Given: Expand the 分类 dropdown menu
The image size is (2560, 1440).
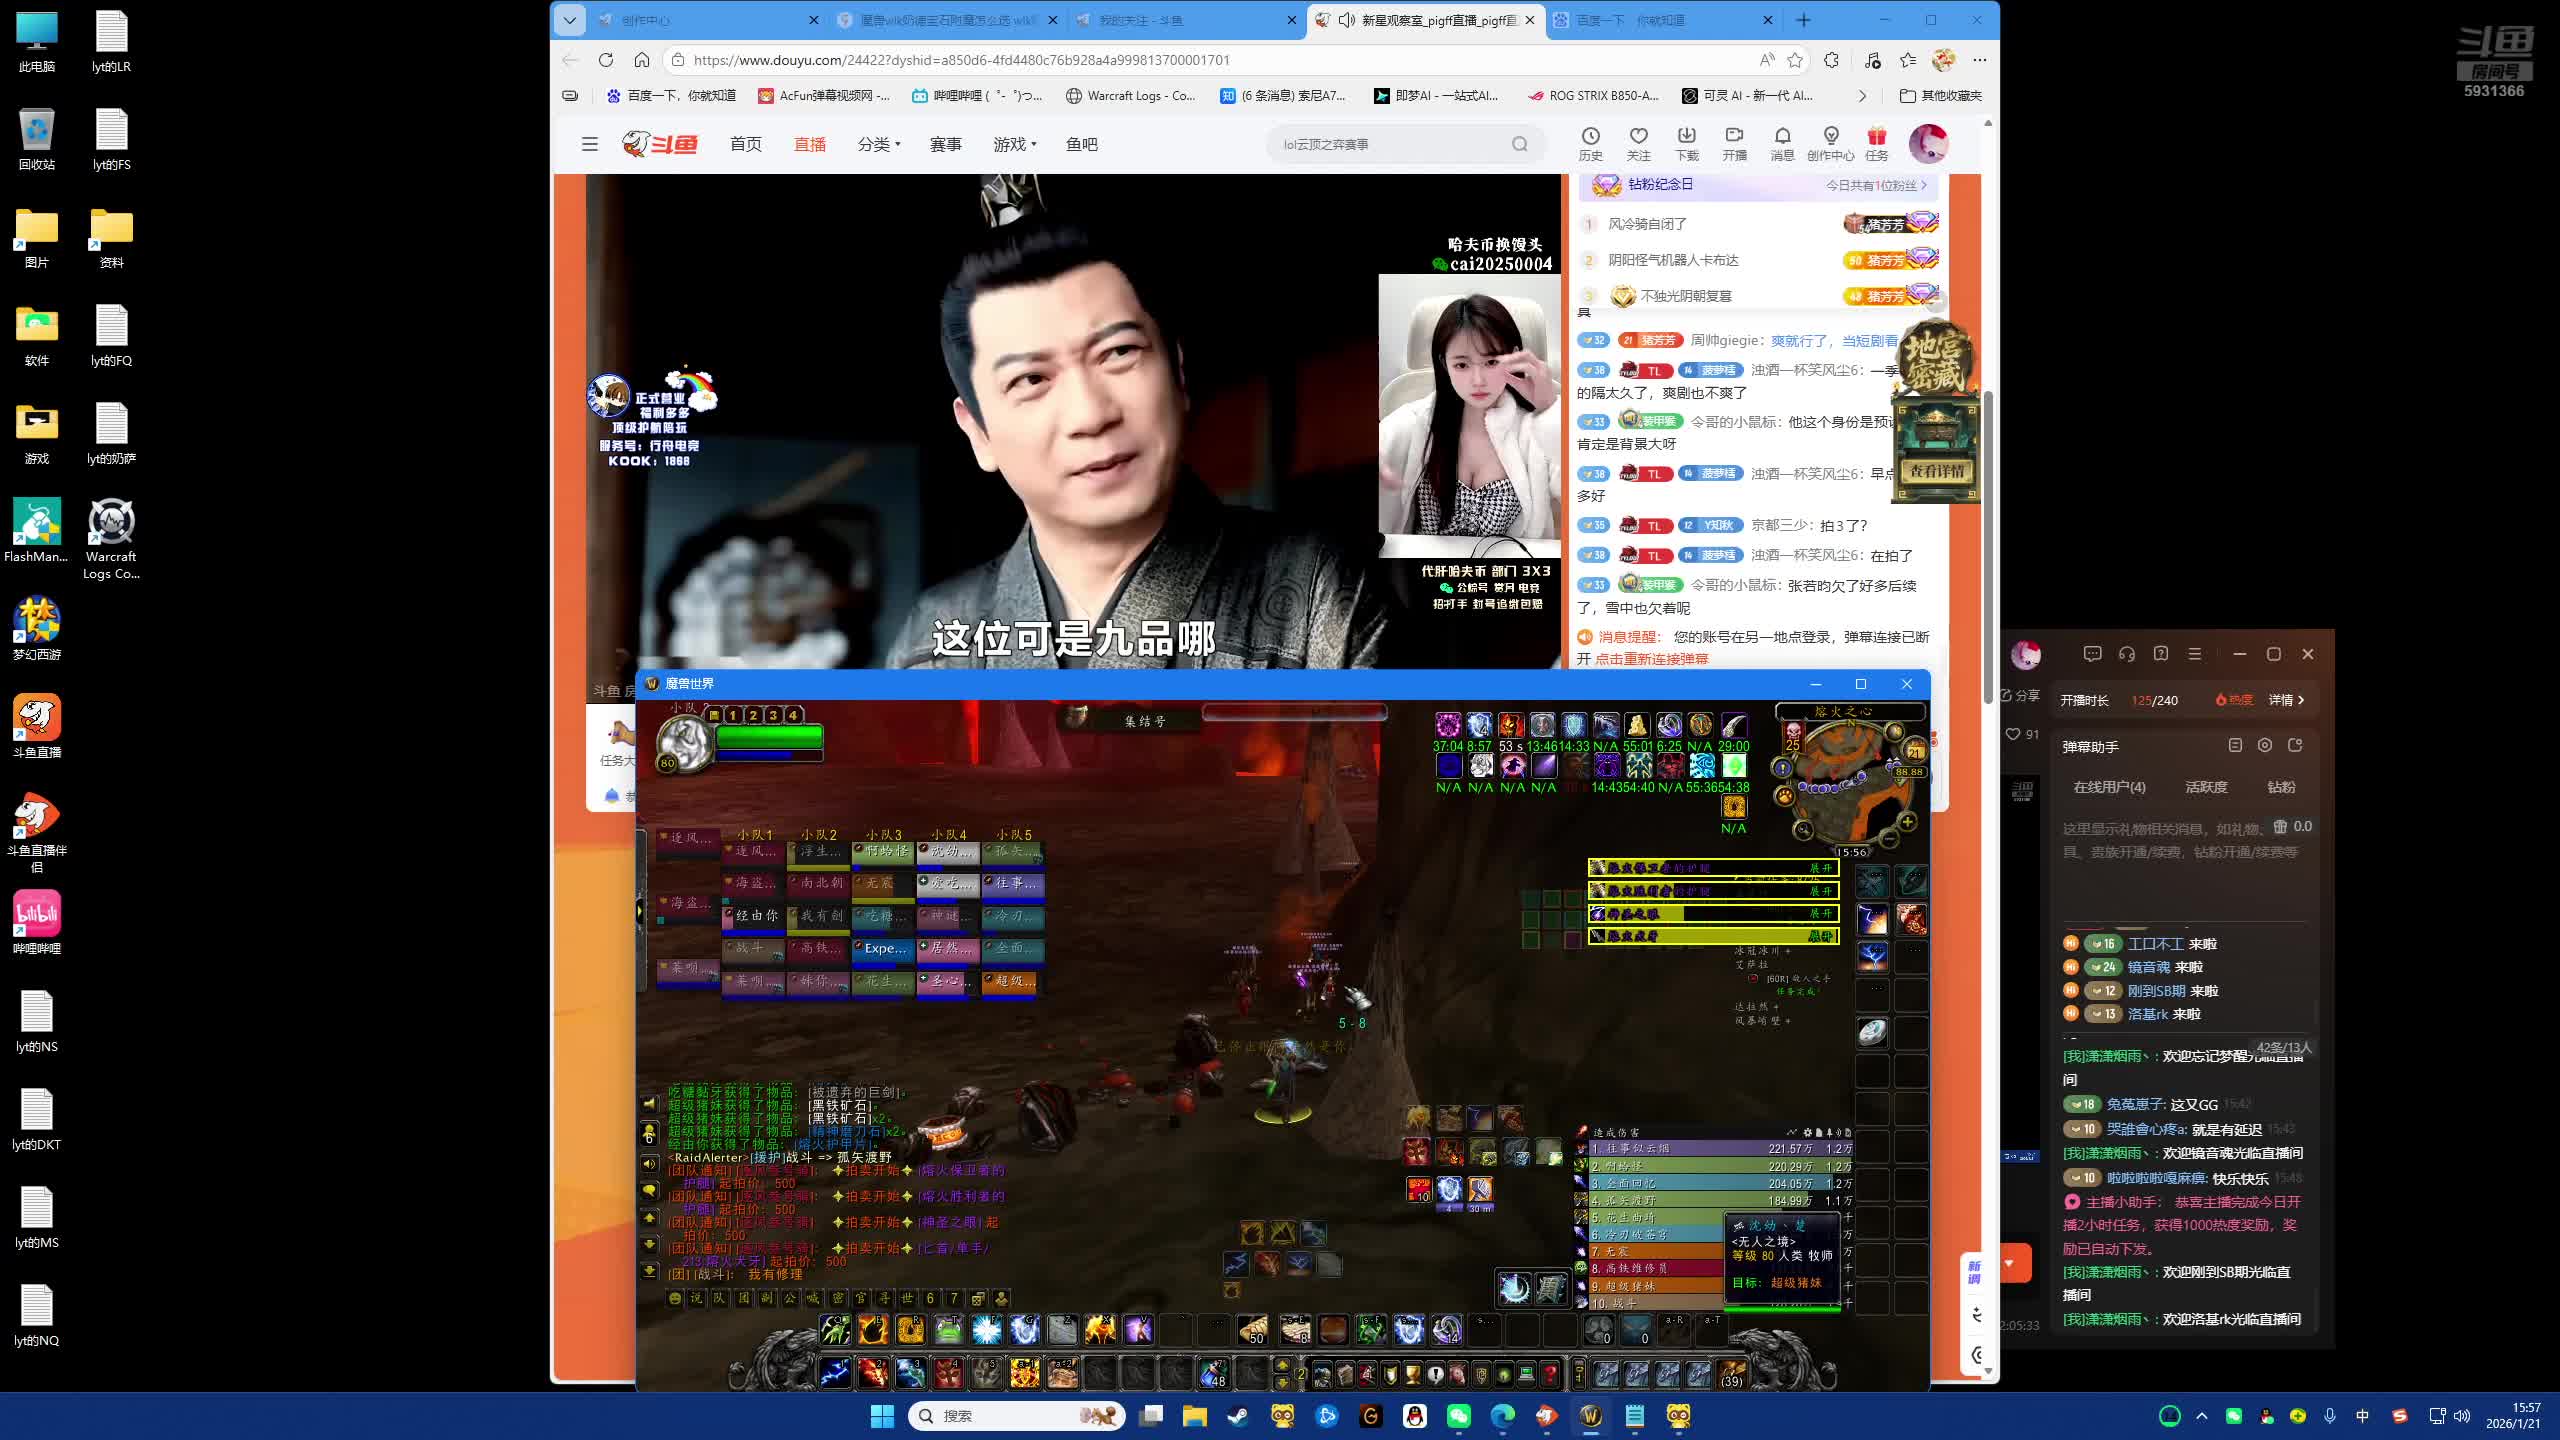Looking at the screenshot, I should click(879, 145).
